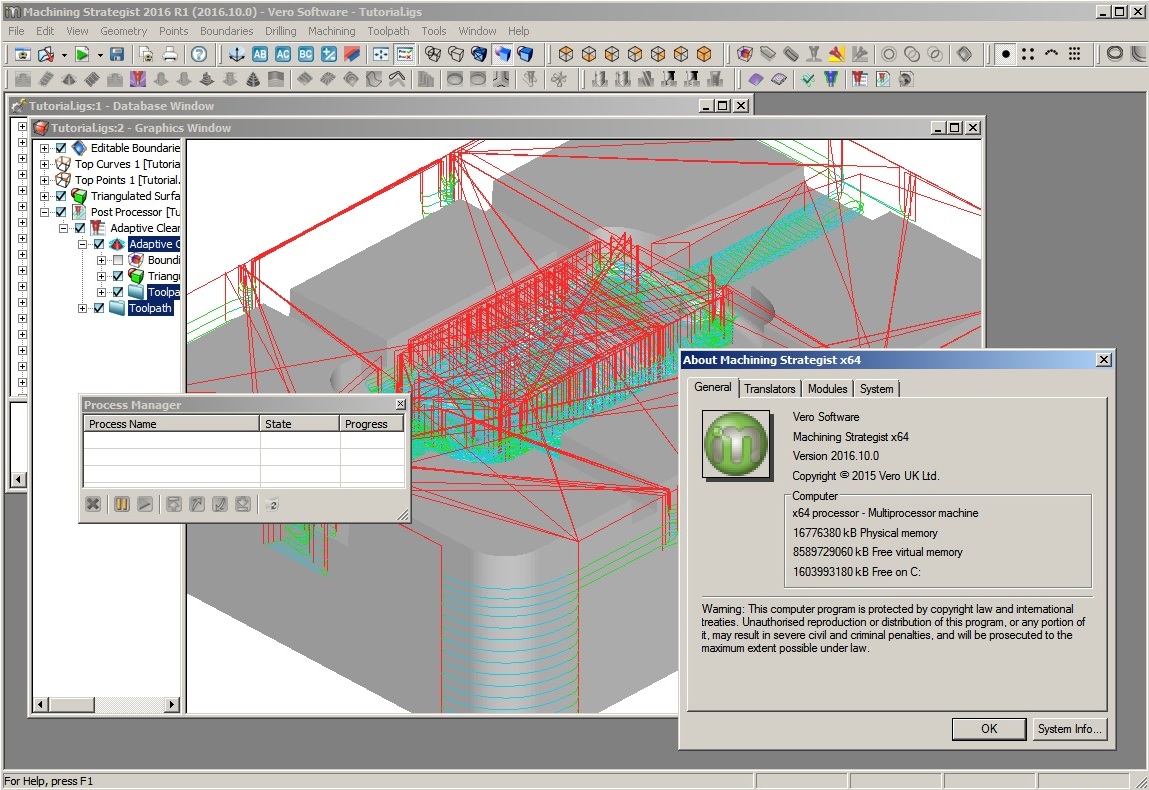Click the zoom-to-fit arrows icon
This screenshot has width=1149, height=790.
381,54
